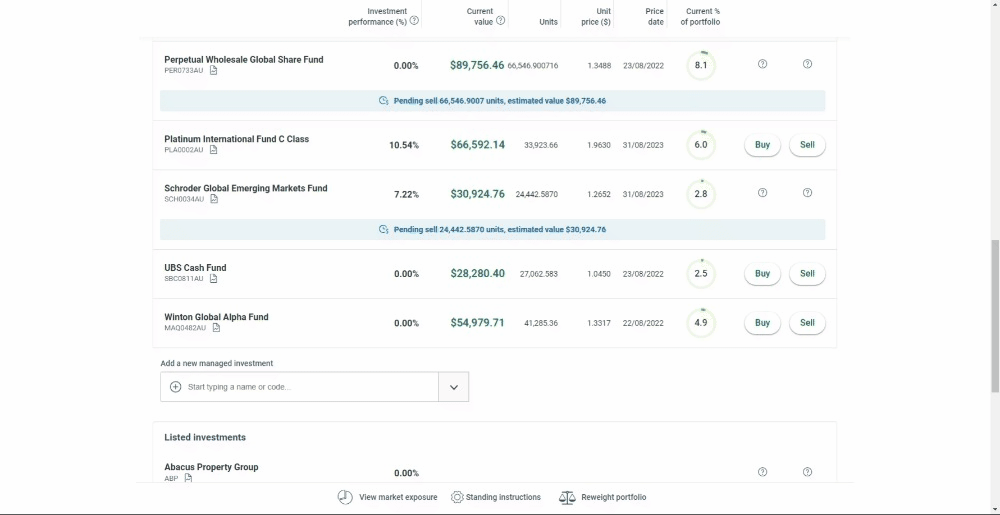Select Winton Global Alpha Fund name
Screen dimensions: 1000x515
[x=216, y=317]
